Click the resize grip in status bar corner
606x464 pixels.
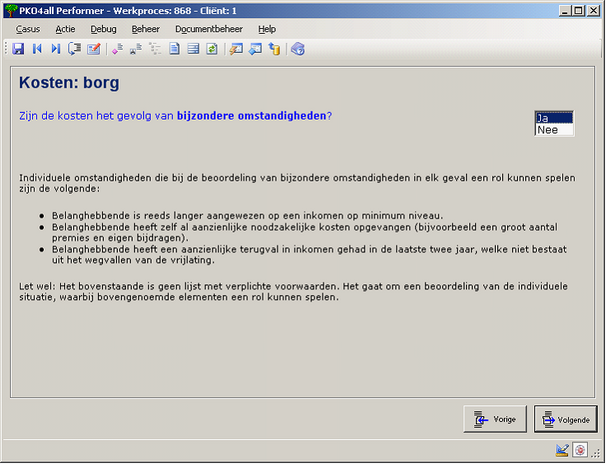point(597,452)
